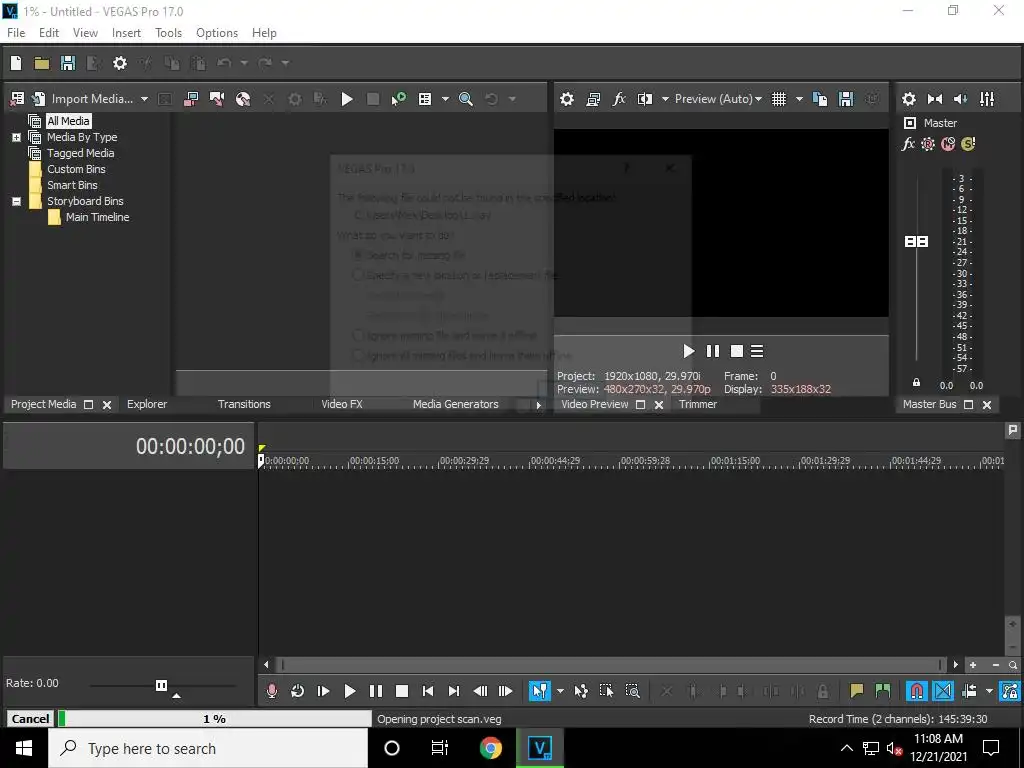This screenshot has height=768, width=1024.
Task: Click Get Media from the Web icon
Action: pyautogui.click(x=243, y=99)
